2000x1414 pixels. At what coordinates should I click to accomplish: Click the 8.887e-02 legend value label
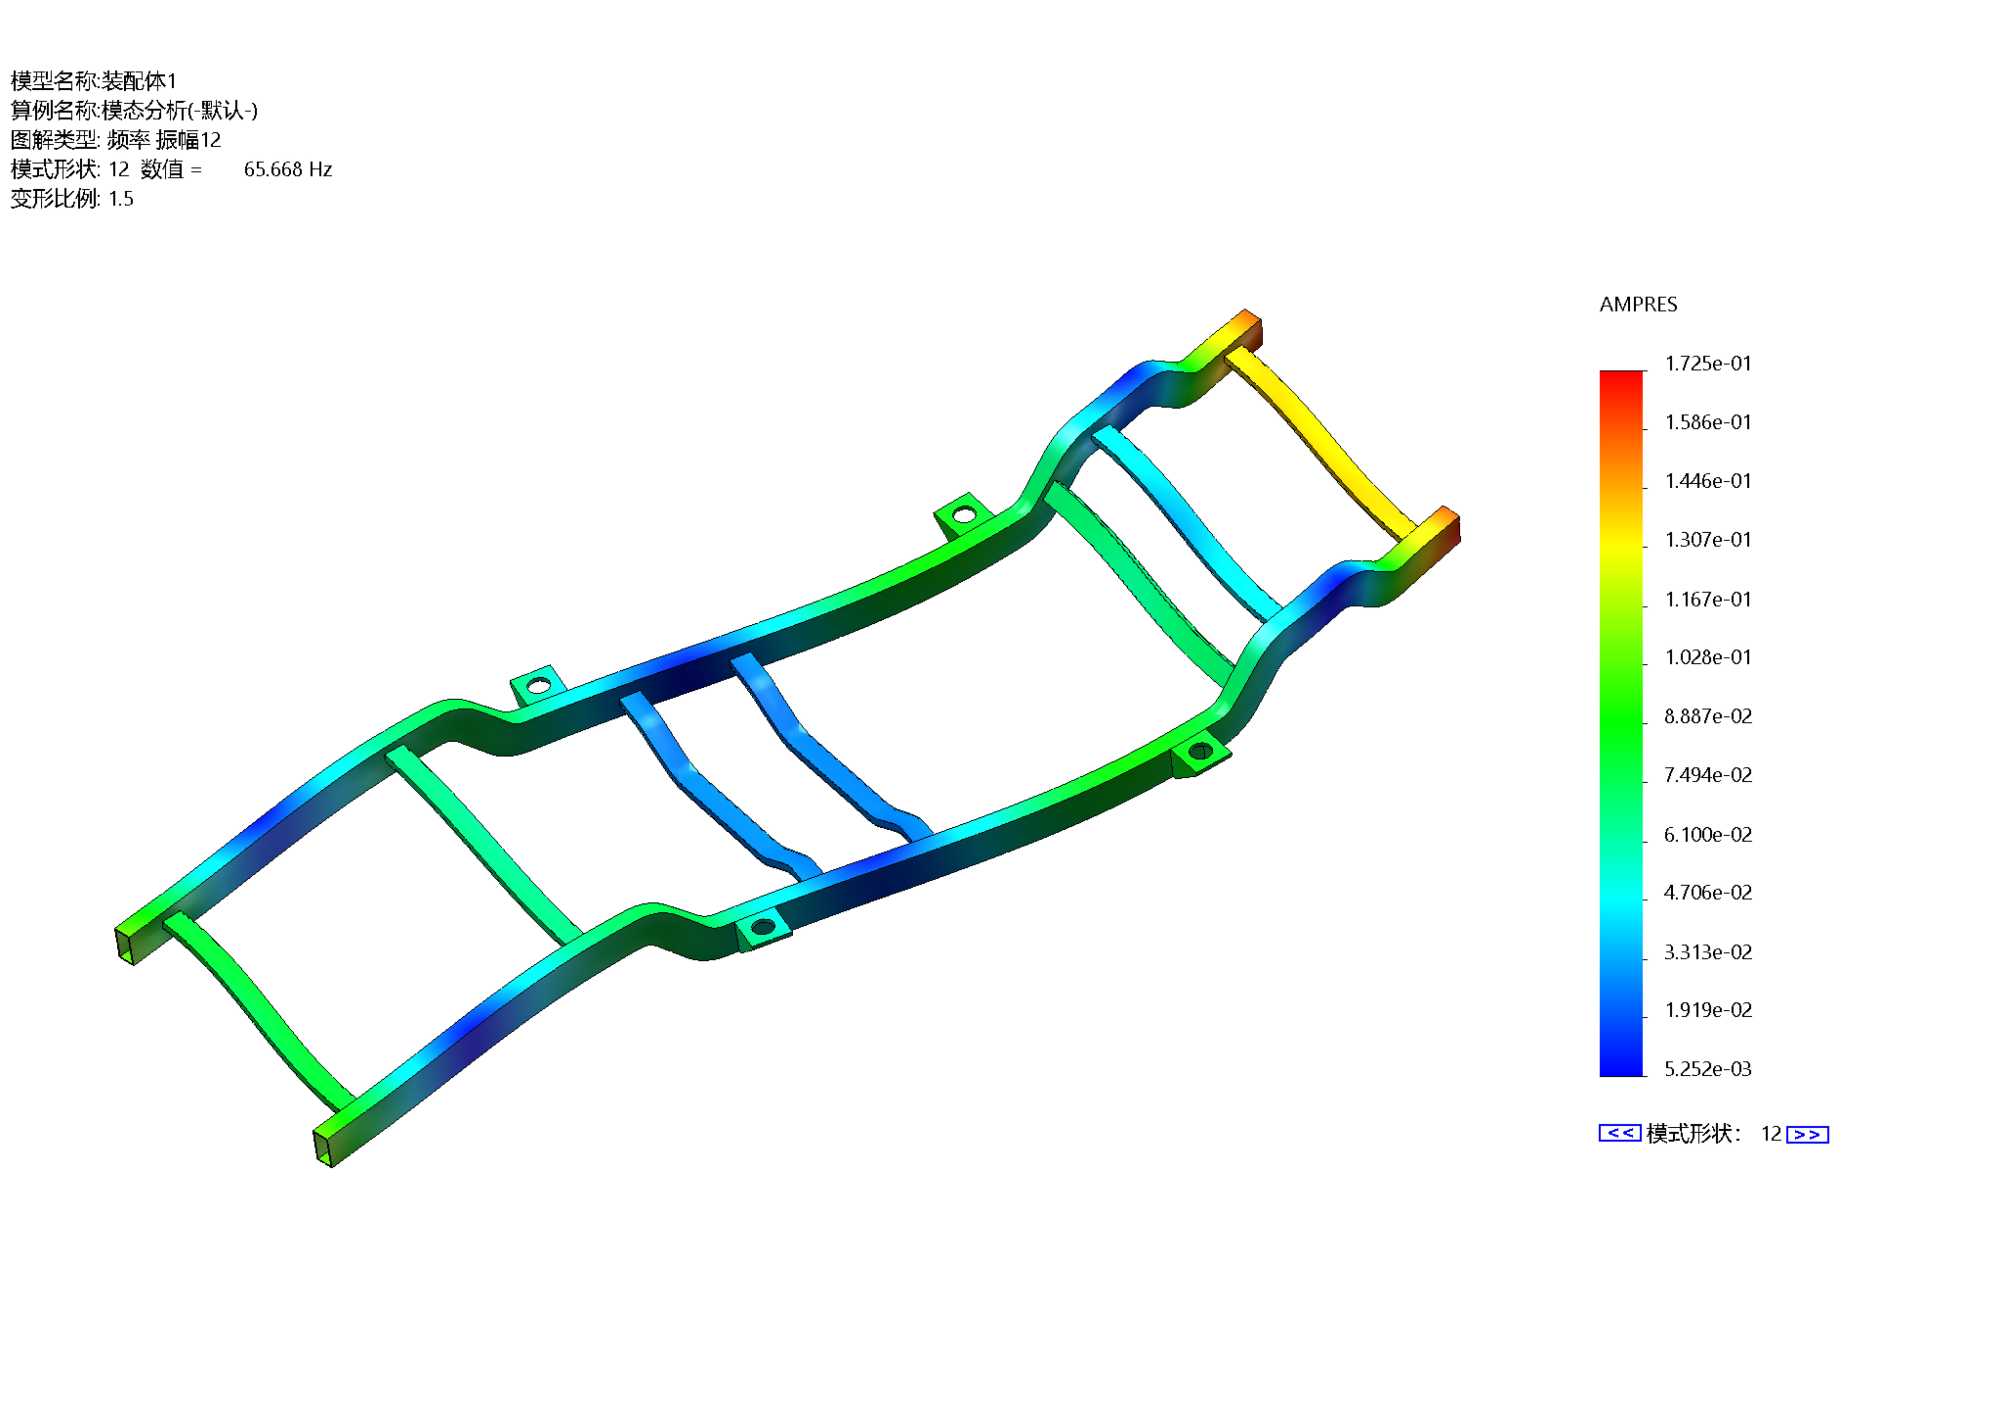[1707, 716]
